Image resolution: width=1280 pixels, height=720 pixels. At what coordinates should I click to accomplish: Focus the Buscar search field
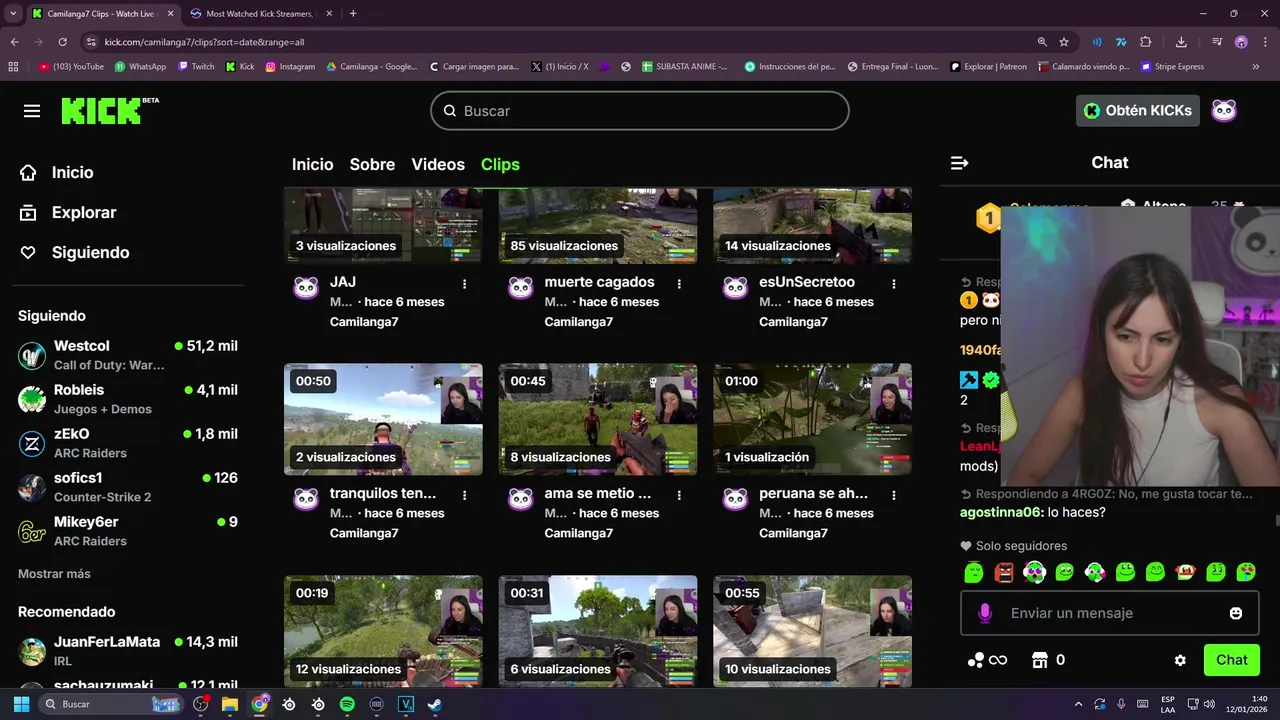tap(640, 111)
